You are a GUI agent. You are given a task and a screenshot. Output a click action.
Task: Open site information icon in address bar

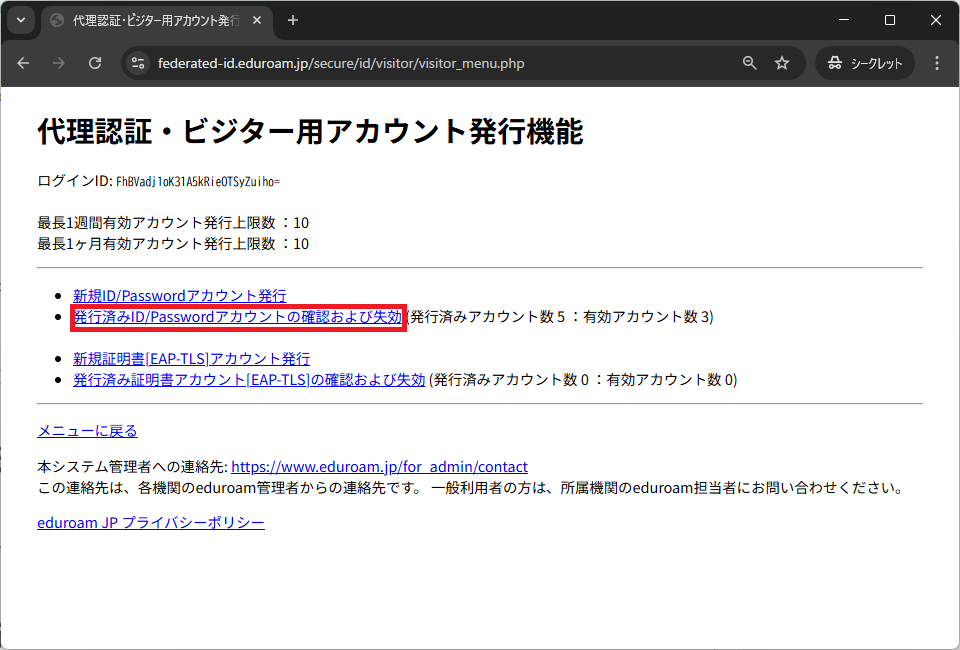point(139,63)
